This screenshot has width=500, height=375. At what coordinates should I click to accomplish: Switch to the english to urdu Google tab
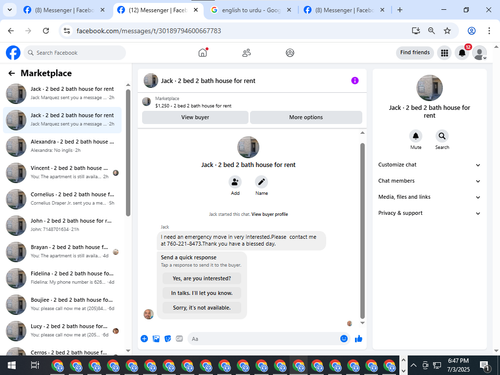251,10
